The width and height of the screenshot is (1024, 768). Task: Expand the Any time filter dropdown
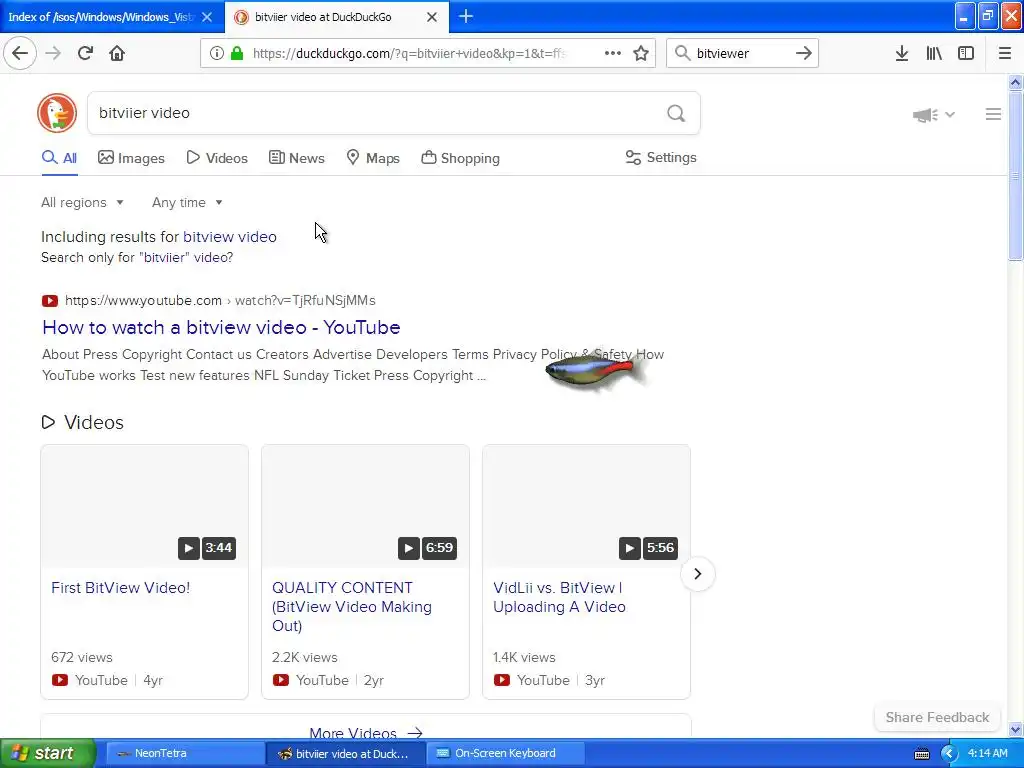187,202
